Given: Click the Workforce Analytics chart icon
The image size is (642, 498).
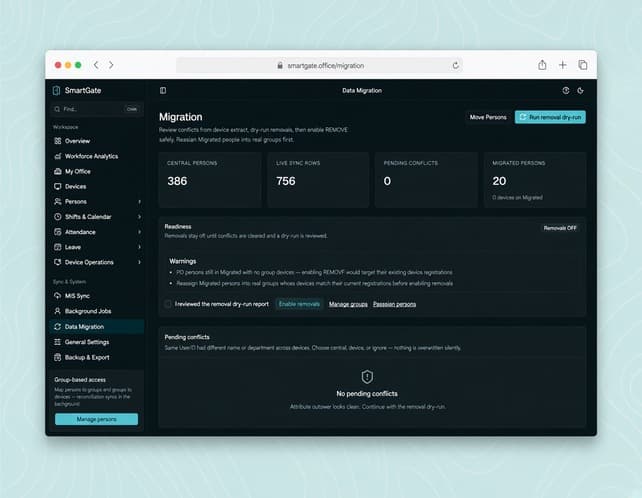Looking at the screenshot, I should point(58,156).
